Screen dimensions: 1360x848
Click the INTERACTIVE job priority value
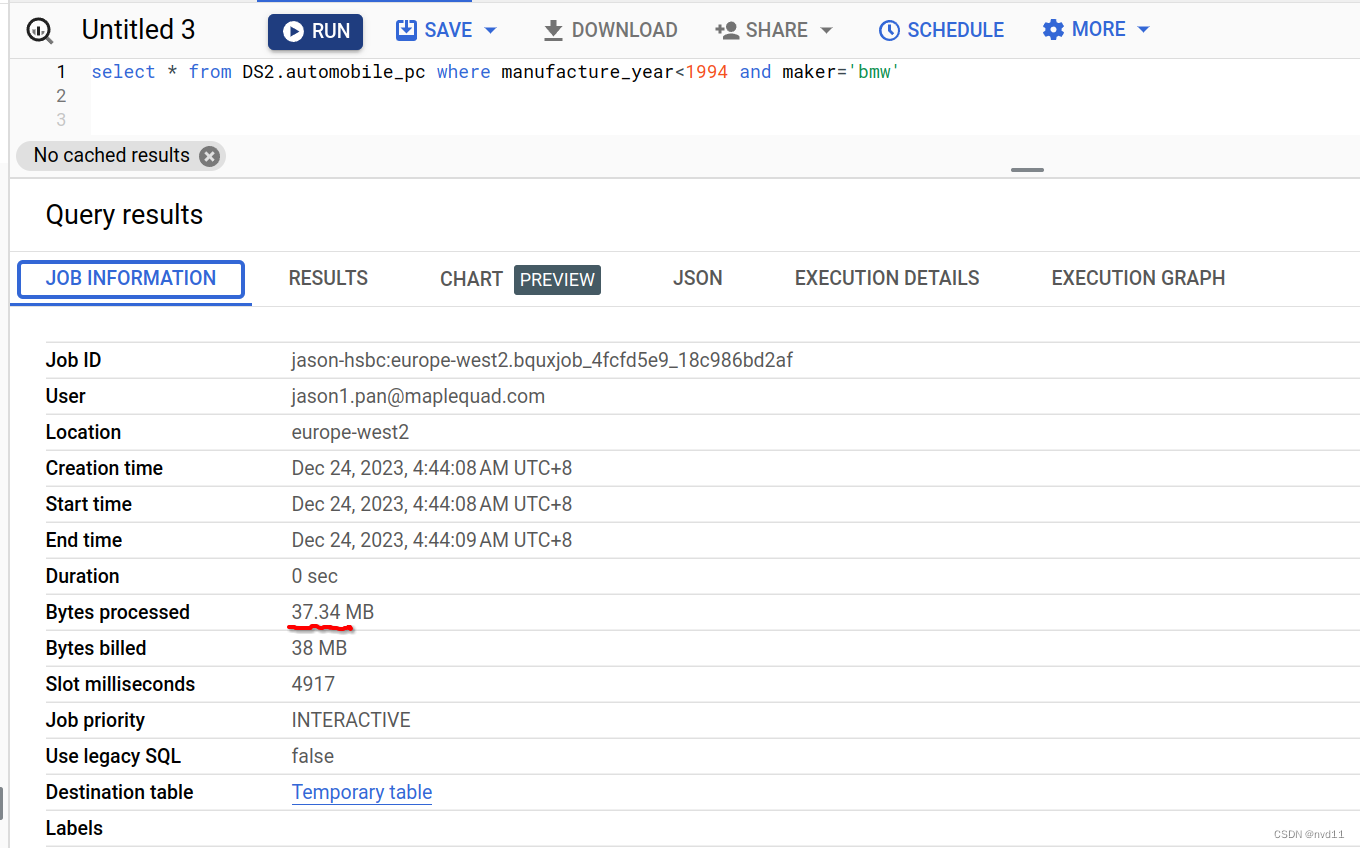click(351, 720)
